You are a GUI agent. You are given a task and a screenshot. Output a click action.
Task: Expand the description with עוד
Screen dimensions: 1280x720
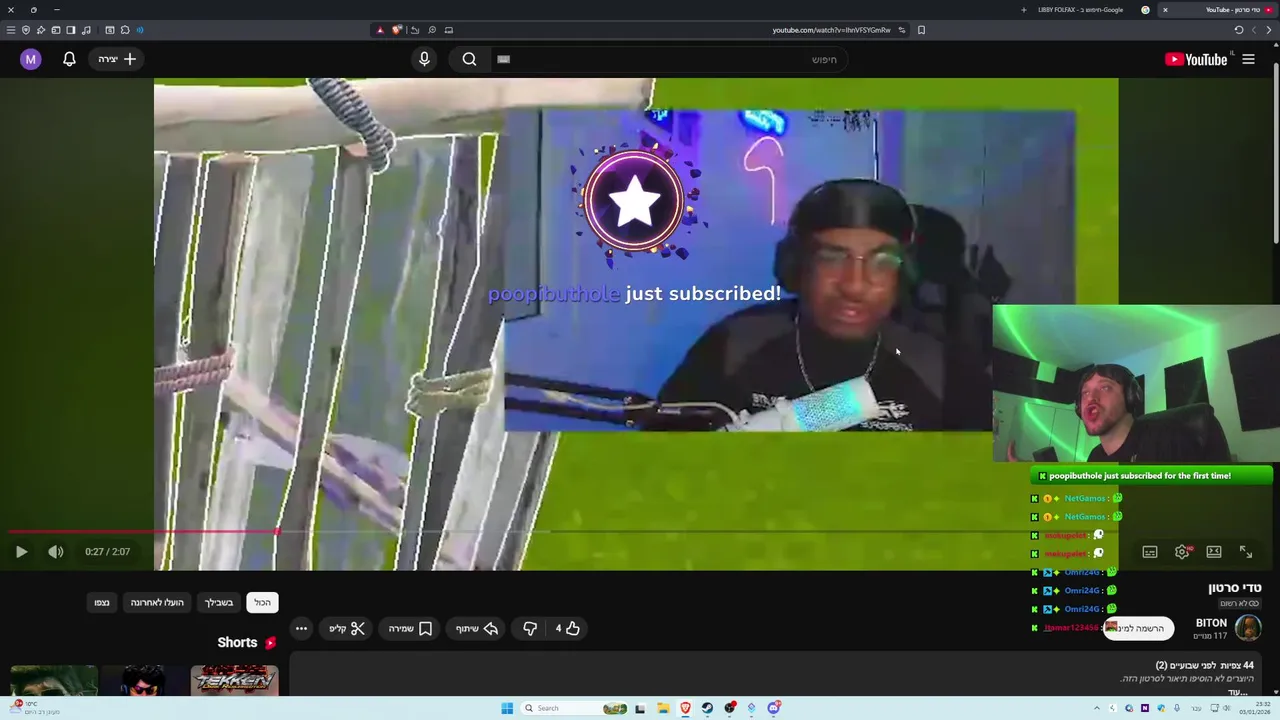[1238, 691]
